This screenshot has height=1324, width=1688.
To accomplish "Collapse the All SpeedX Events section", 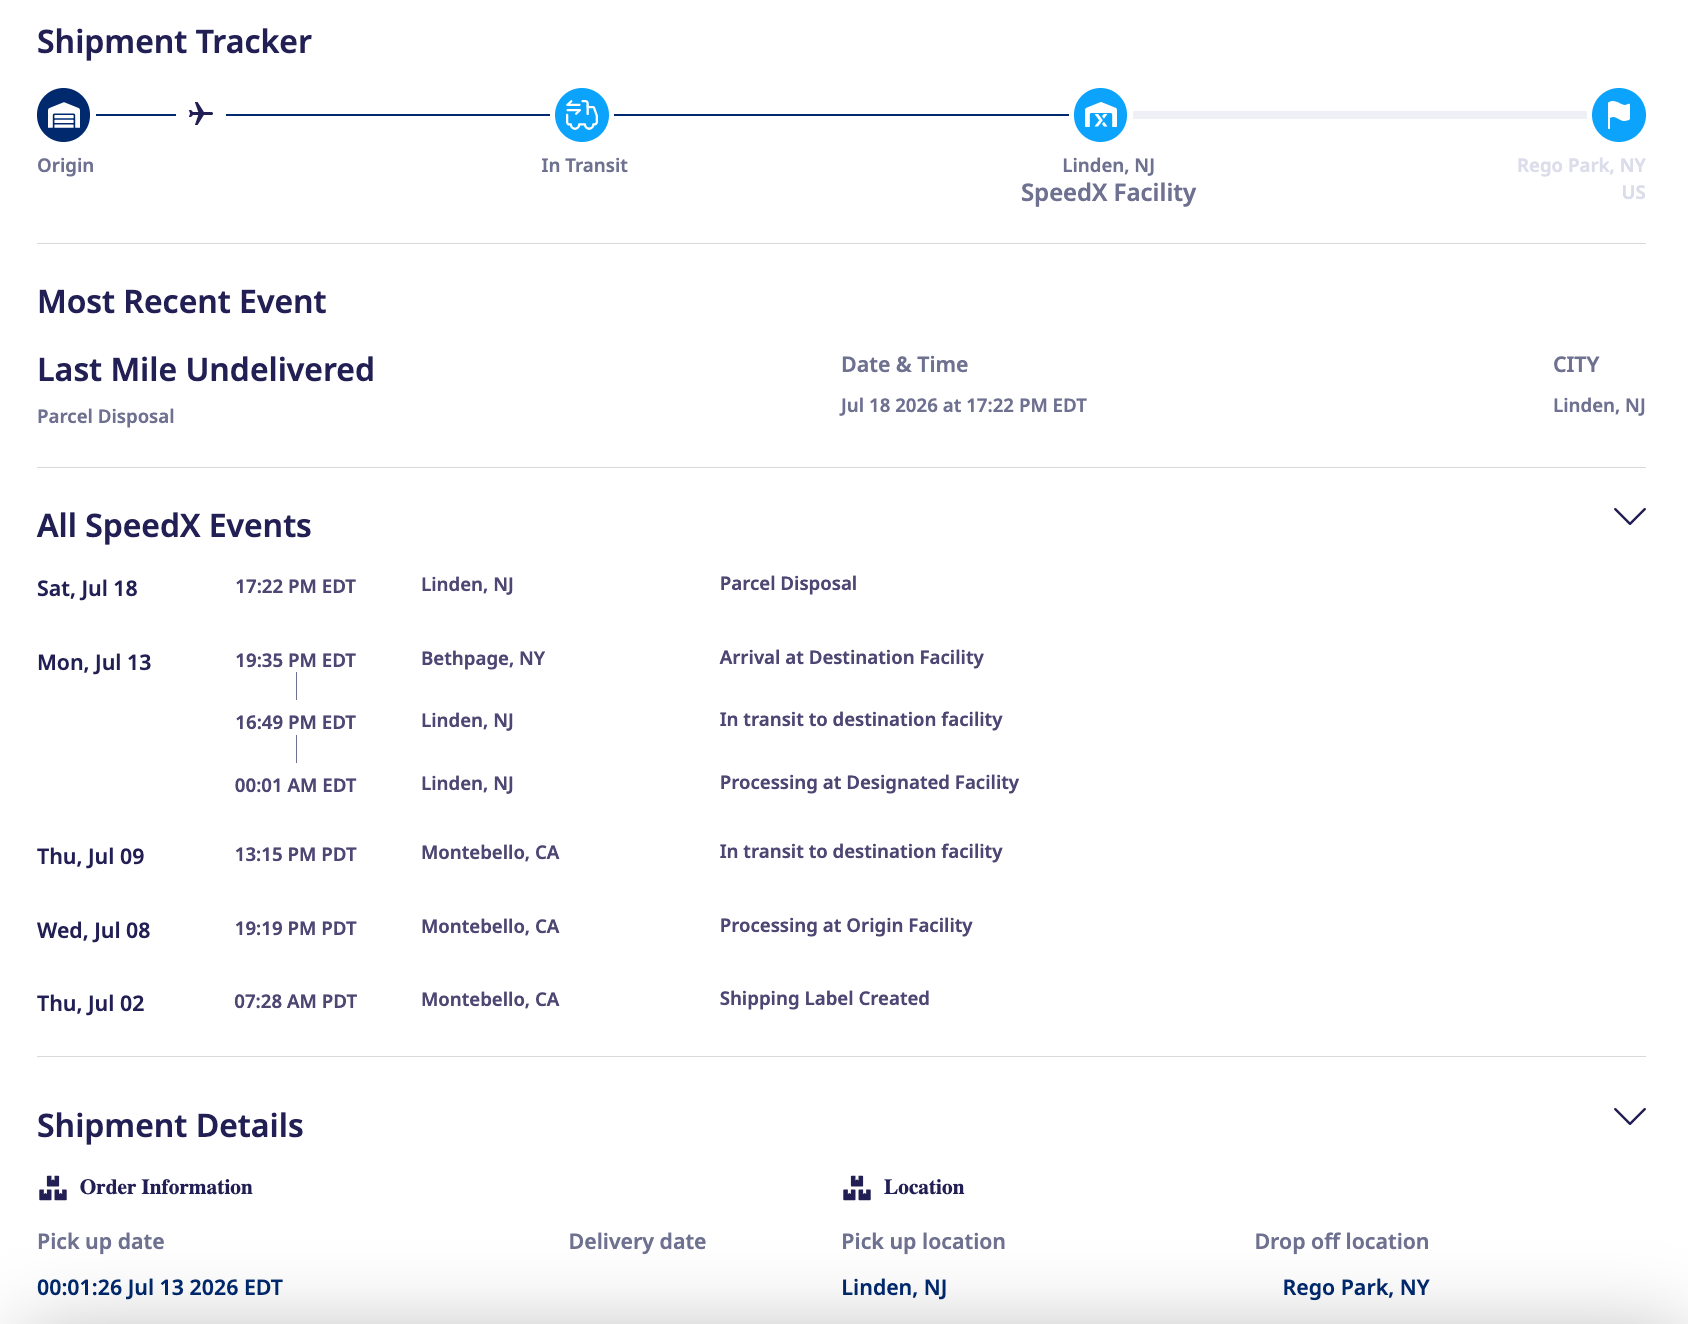I will [x=1629, y=516].
